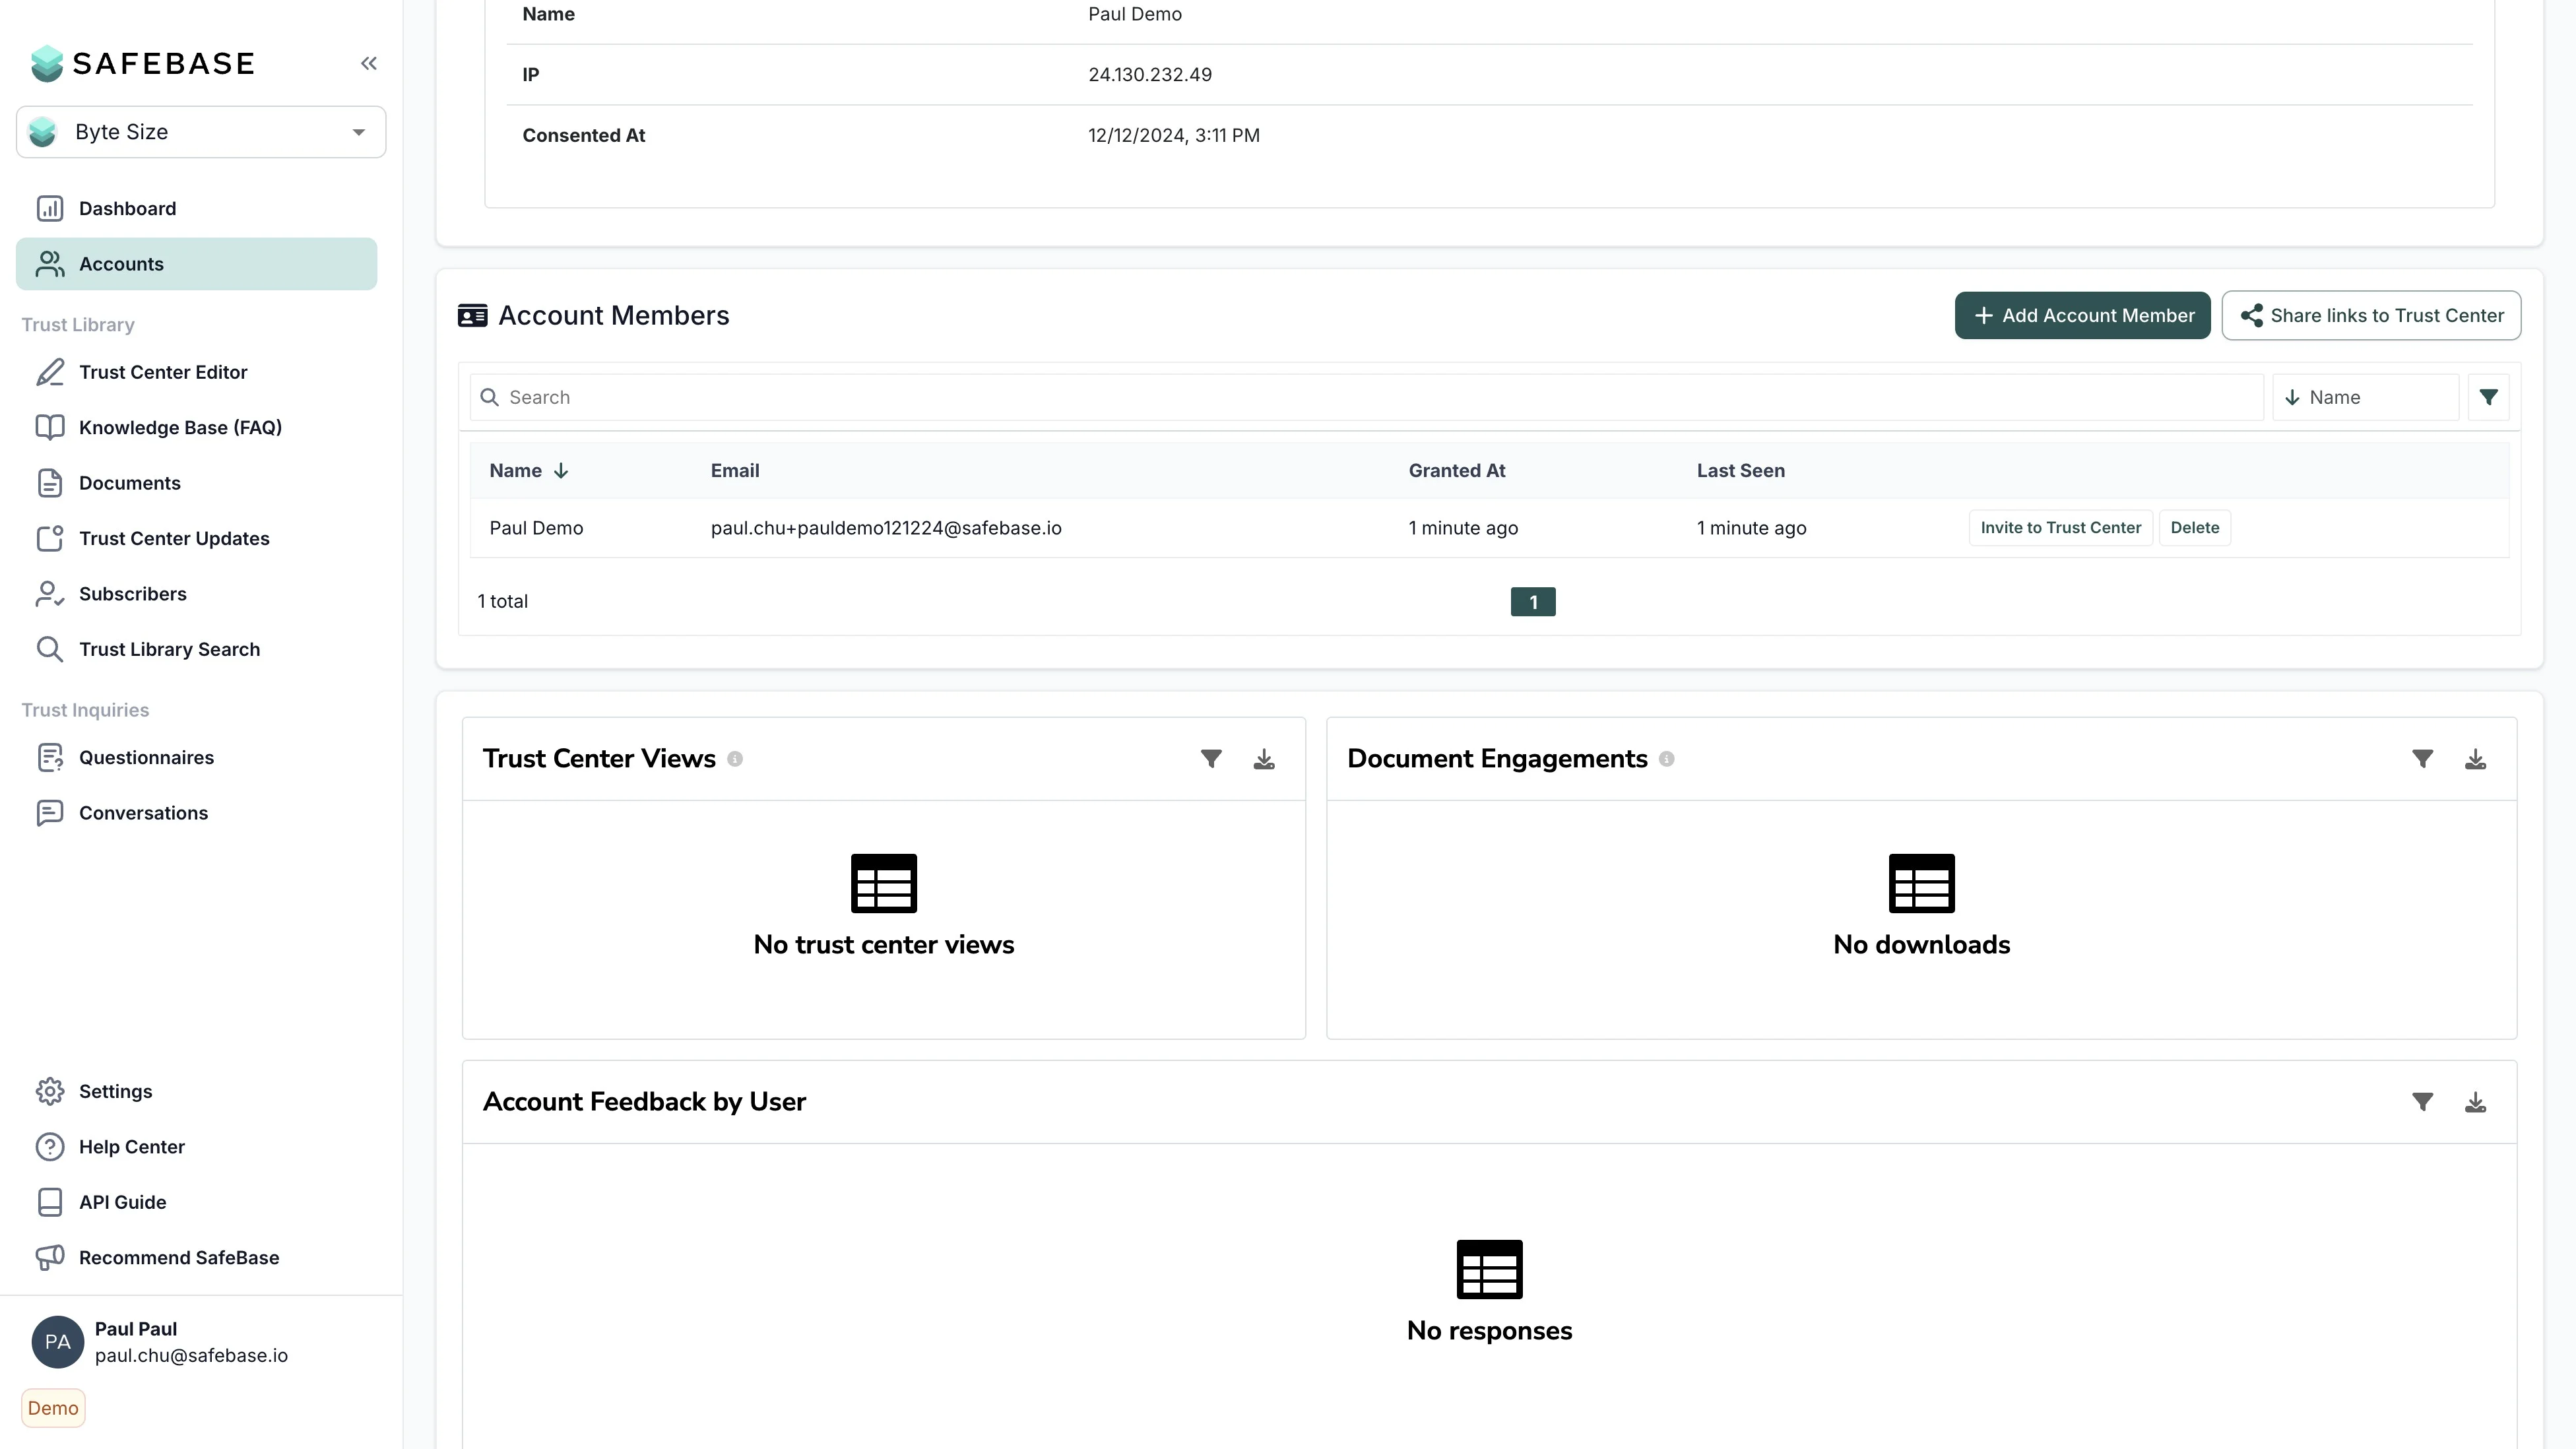Download Account Feedback by User data

click(2475, 1102)
